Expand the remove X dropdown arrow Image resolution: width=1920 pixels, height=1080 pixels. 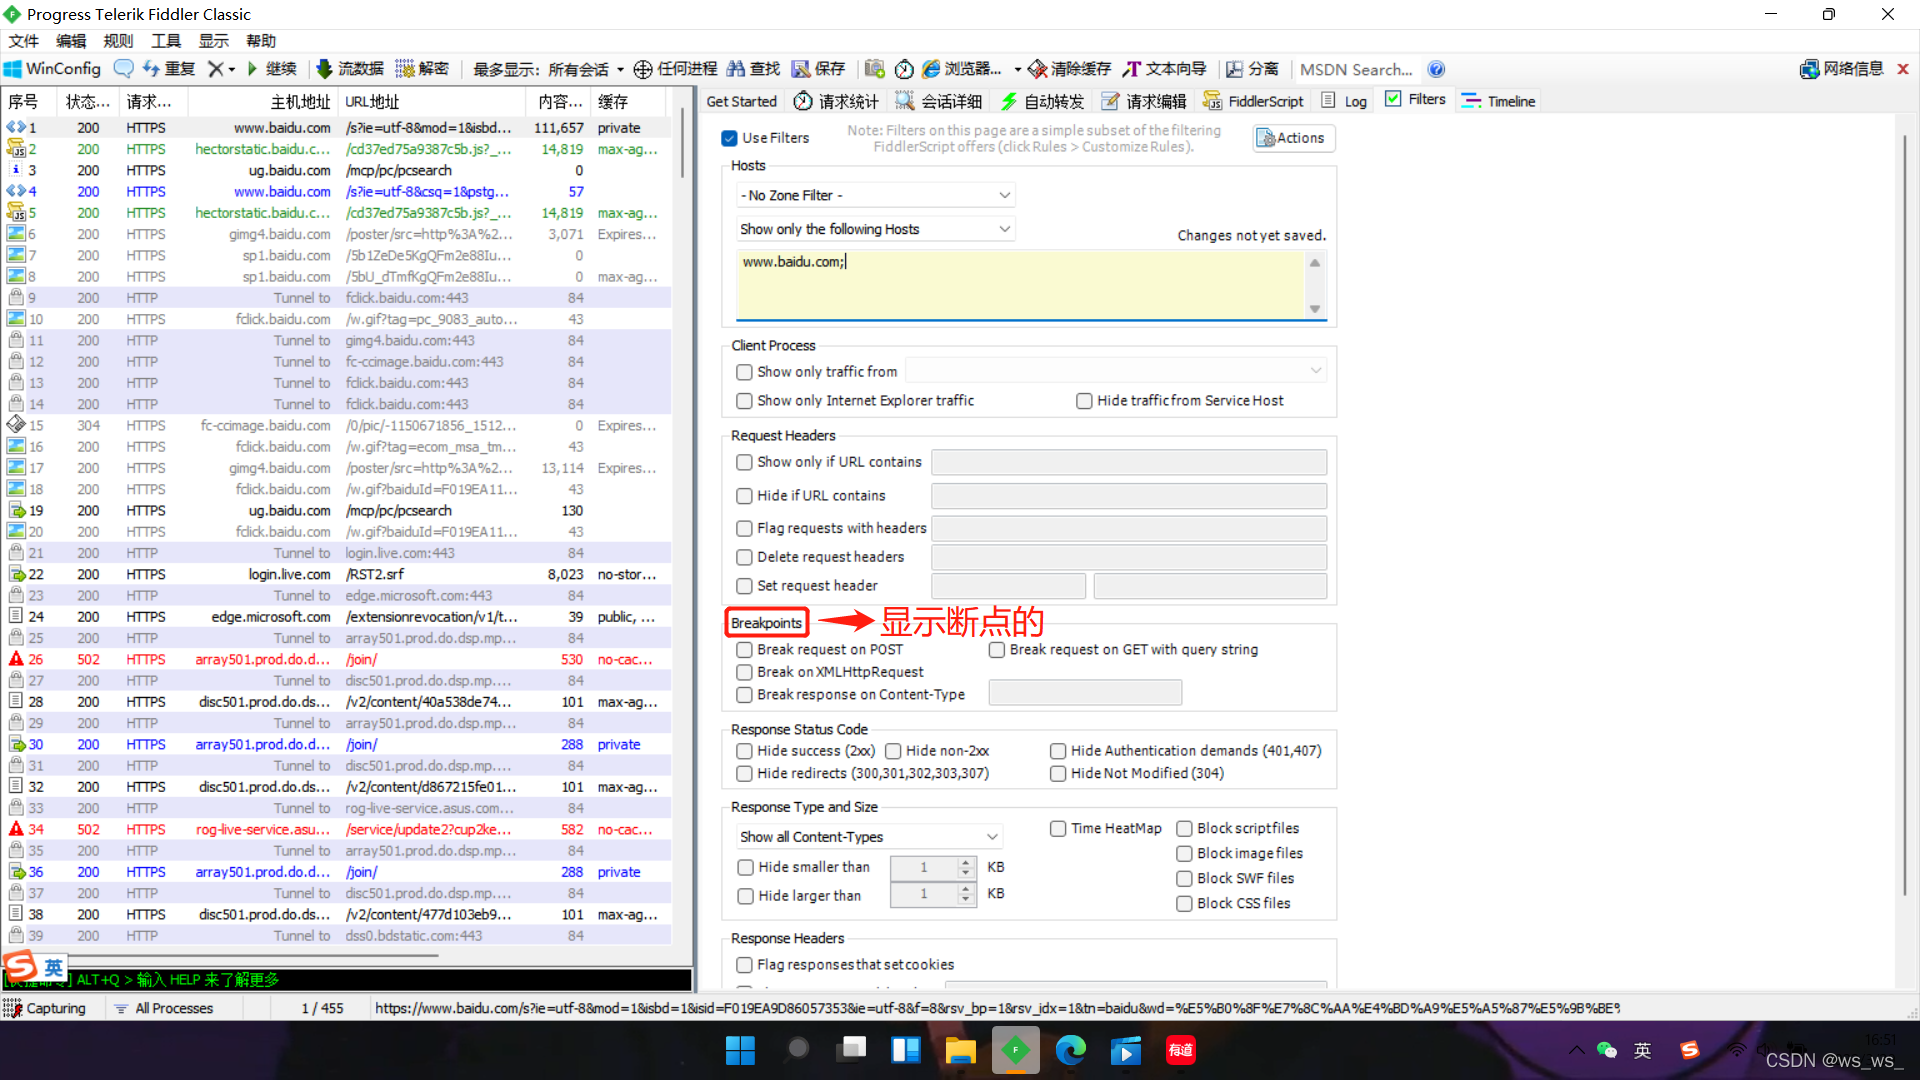pos(231,69)
